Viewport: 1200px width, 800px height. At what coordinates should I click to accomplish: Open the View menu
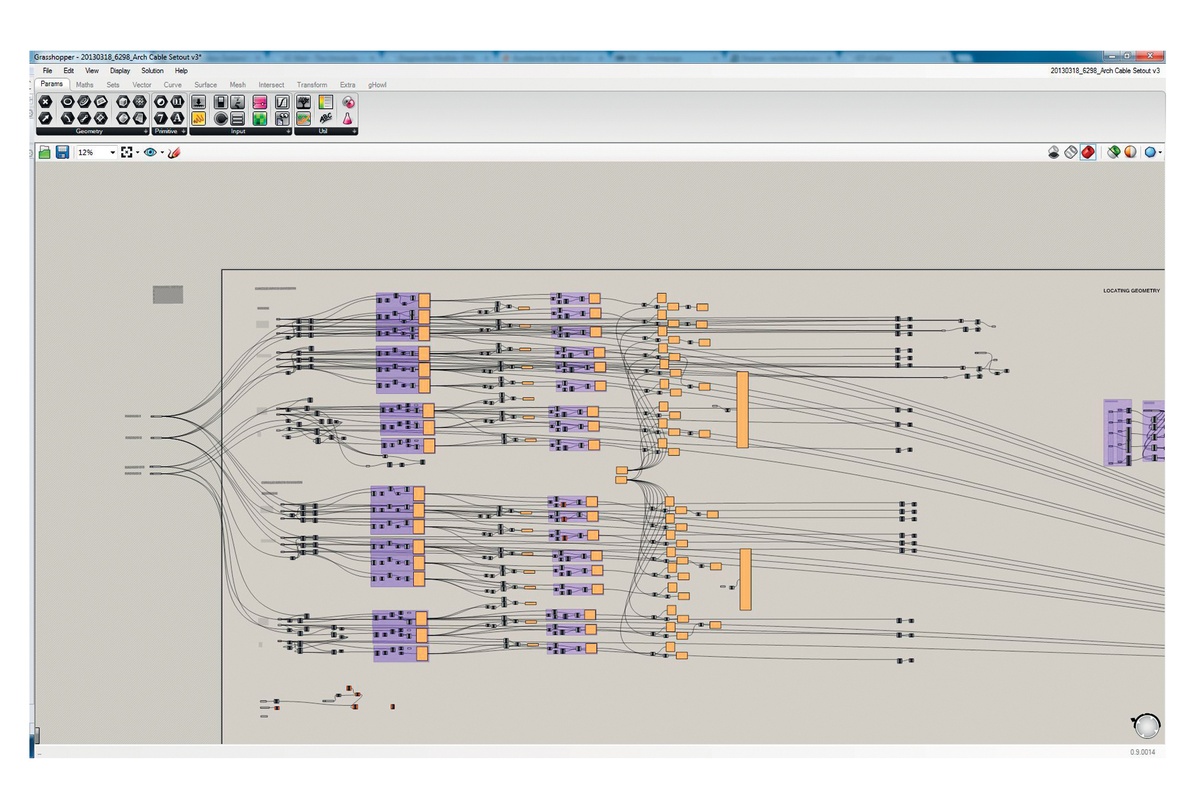[x=92, y=71]
